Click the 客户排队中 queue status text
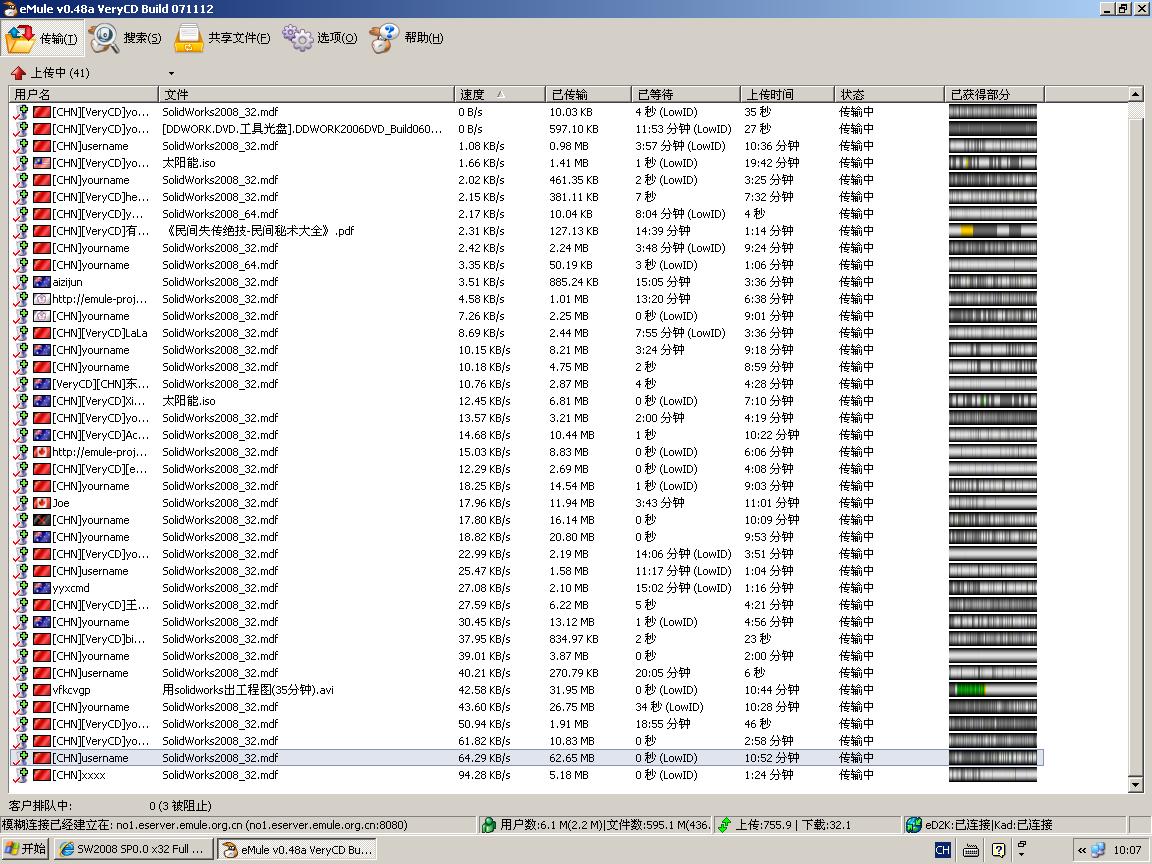1152x864 pixels. point(40,806)
